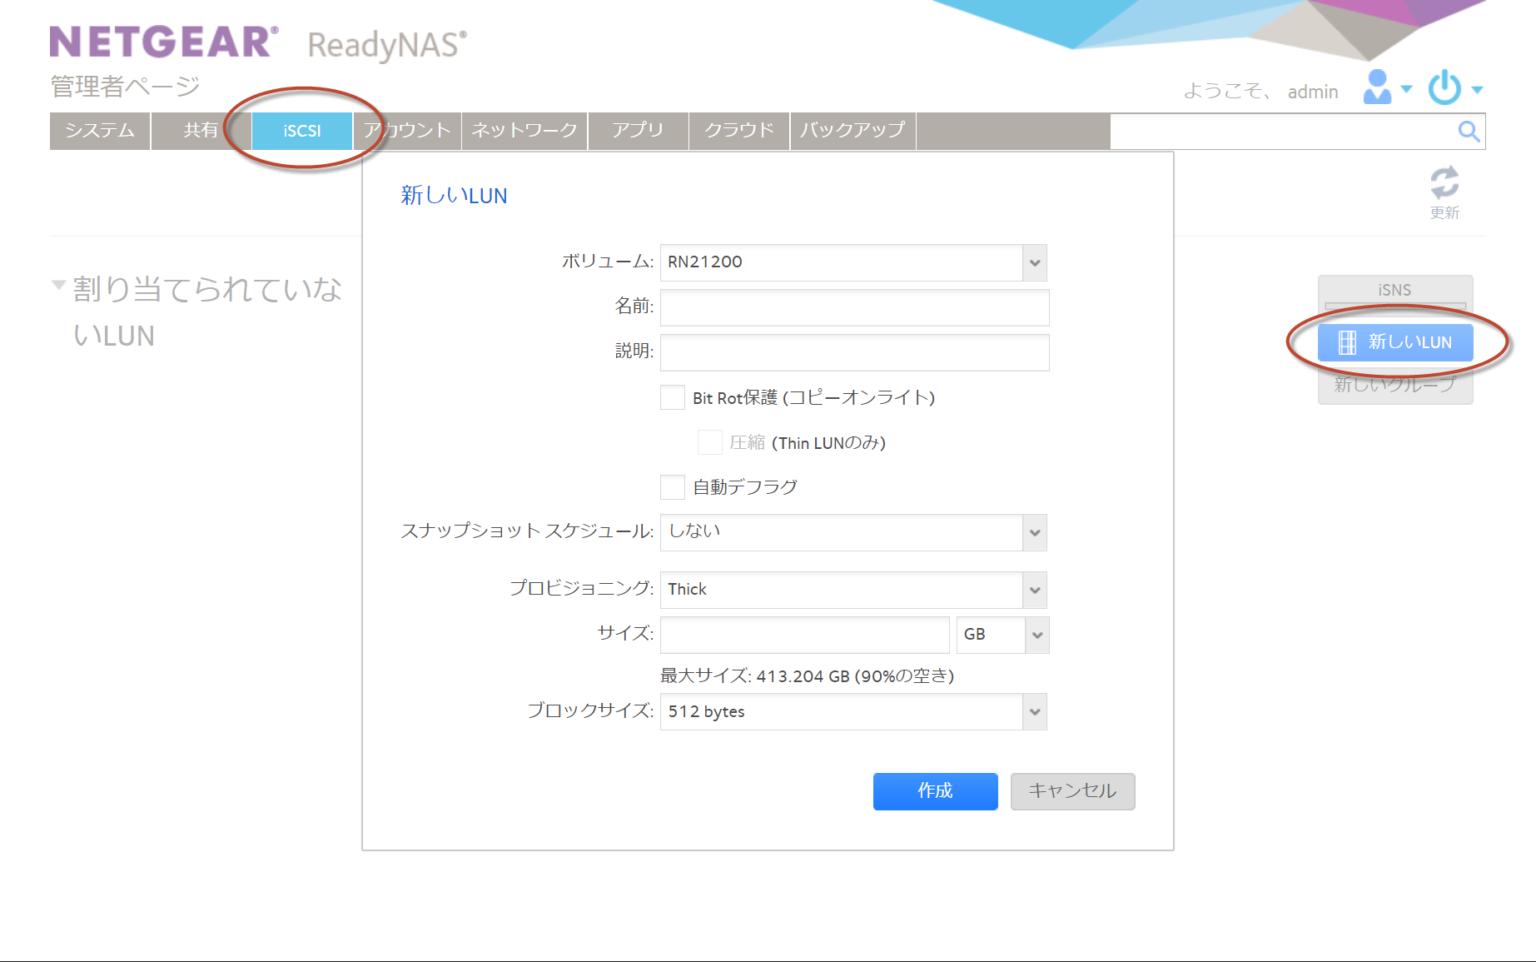Check the 圧縮 (Thin LUNのみ) option
1536x962 pixels.
710,442
